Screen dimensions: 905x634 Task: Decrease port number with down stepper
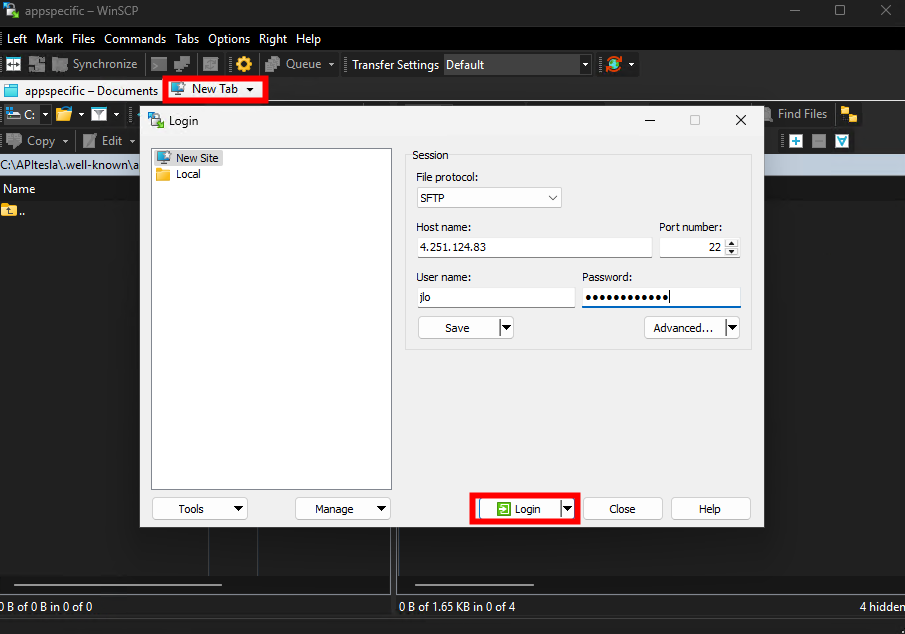pos(732,251)
